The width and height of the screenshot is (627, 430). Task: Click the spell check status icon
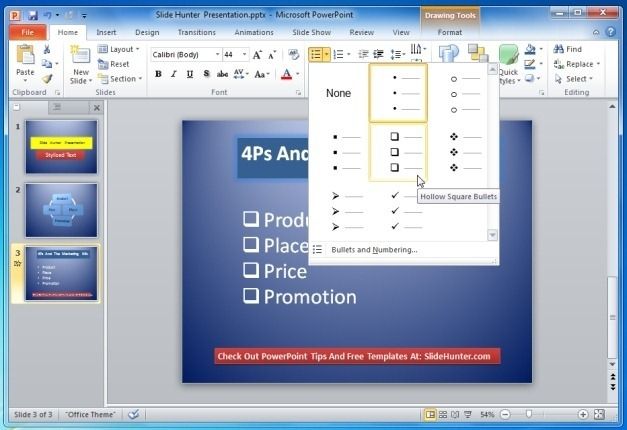[x=134, y=414]
